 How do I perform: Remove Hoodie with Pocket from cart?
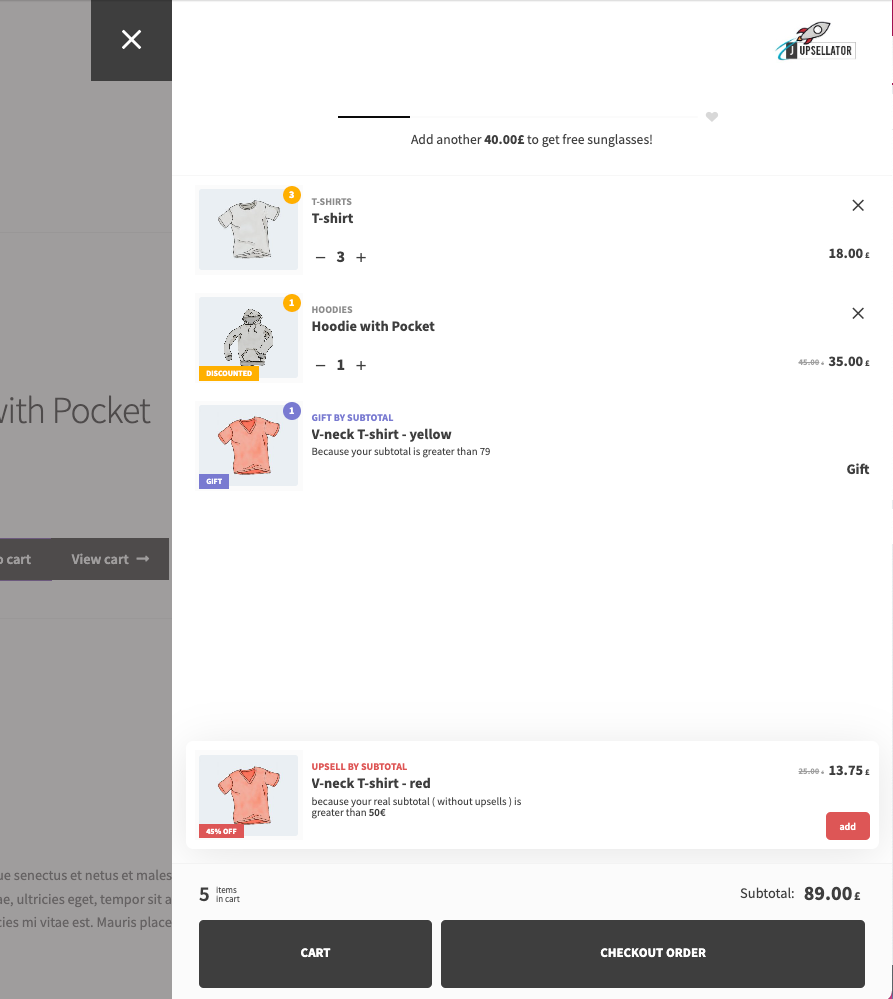pyautogui.click(x=857, y=314)
